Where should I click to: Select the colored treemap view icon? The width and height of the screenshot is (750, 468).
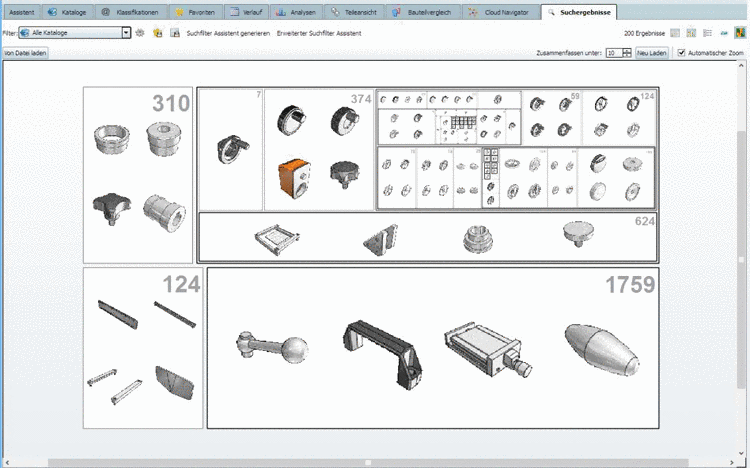tap(740, 33)
